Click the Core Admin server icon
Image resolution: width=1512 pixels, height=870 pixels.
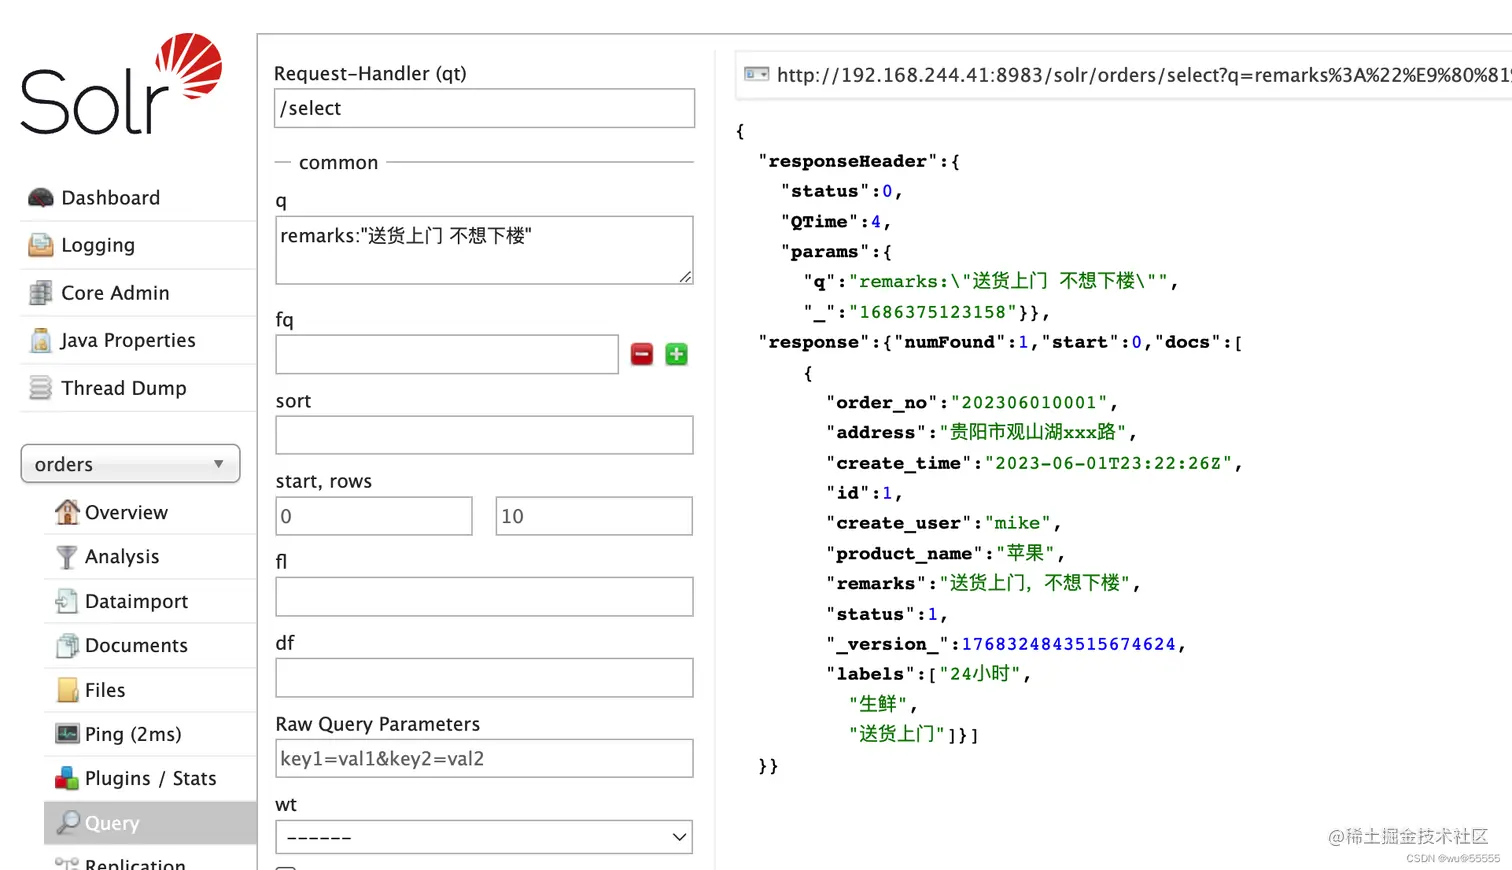pyautogui.click(x=41, y=293)
